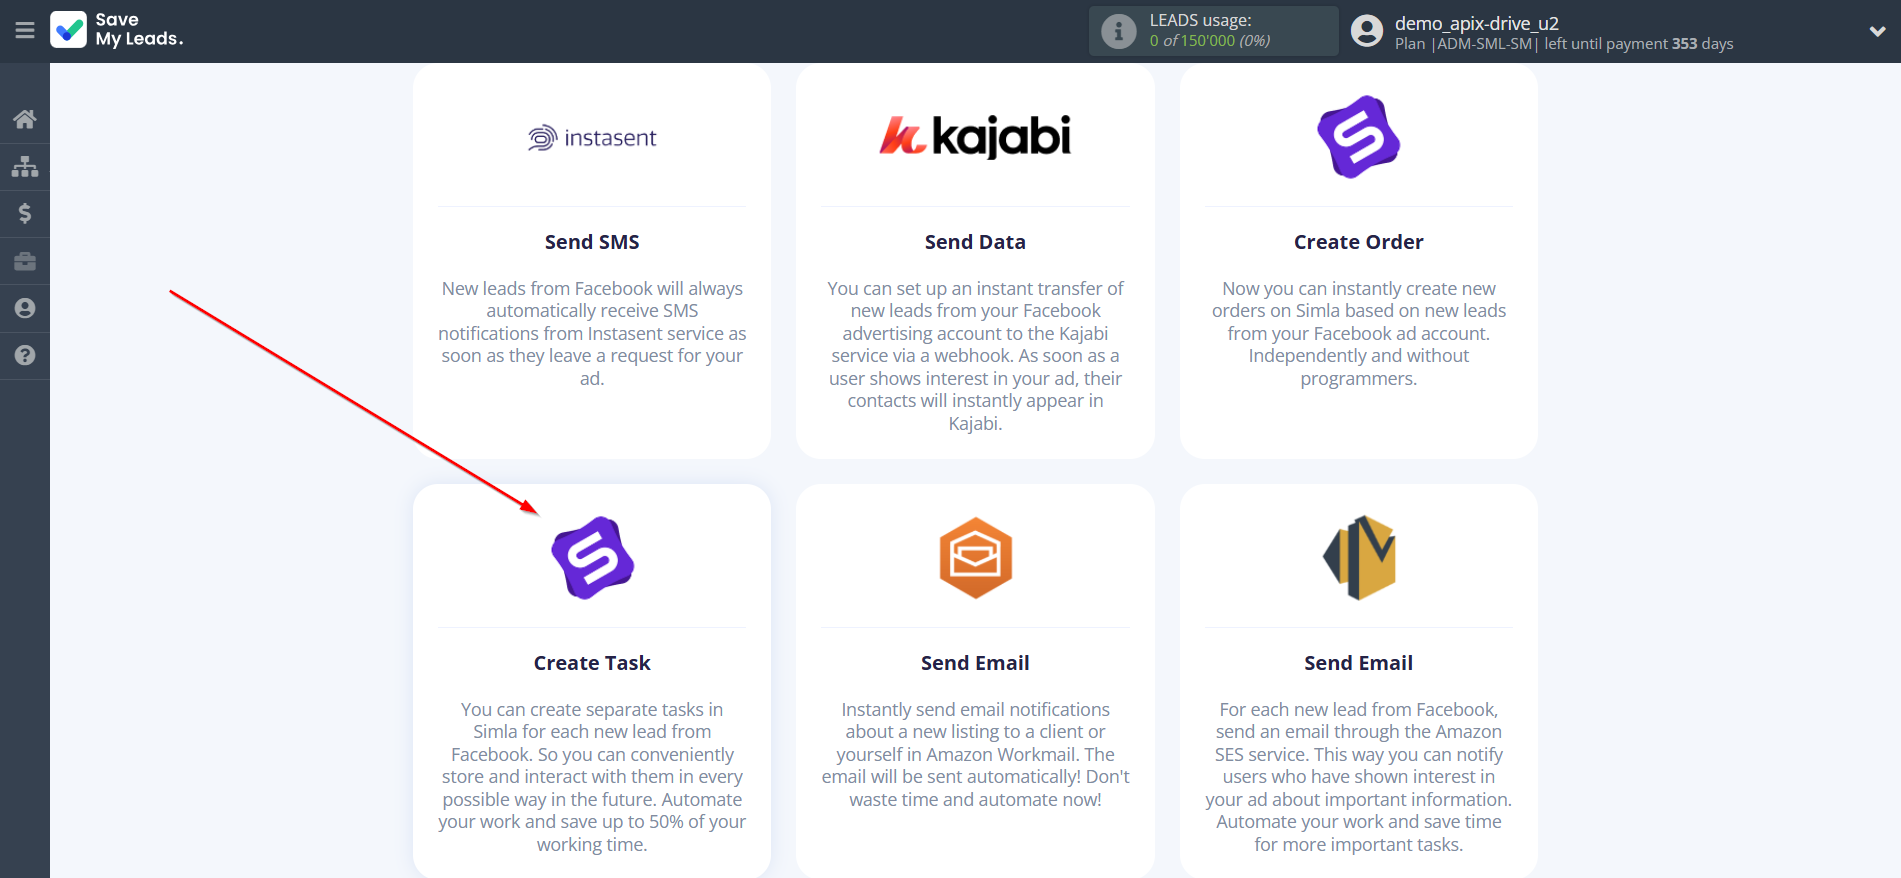Click the briefcase icon in sidebar

[x=25, y=261]
